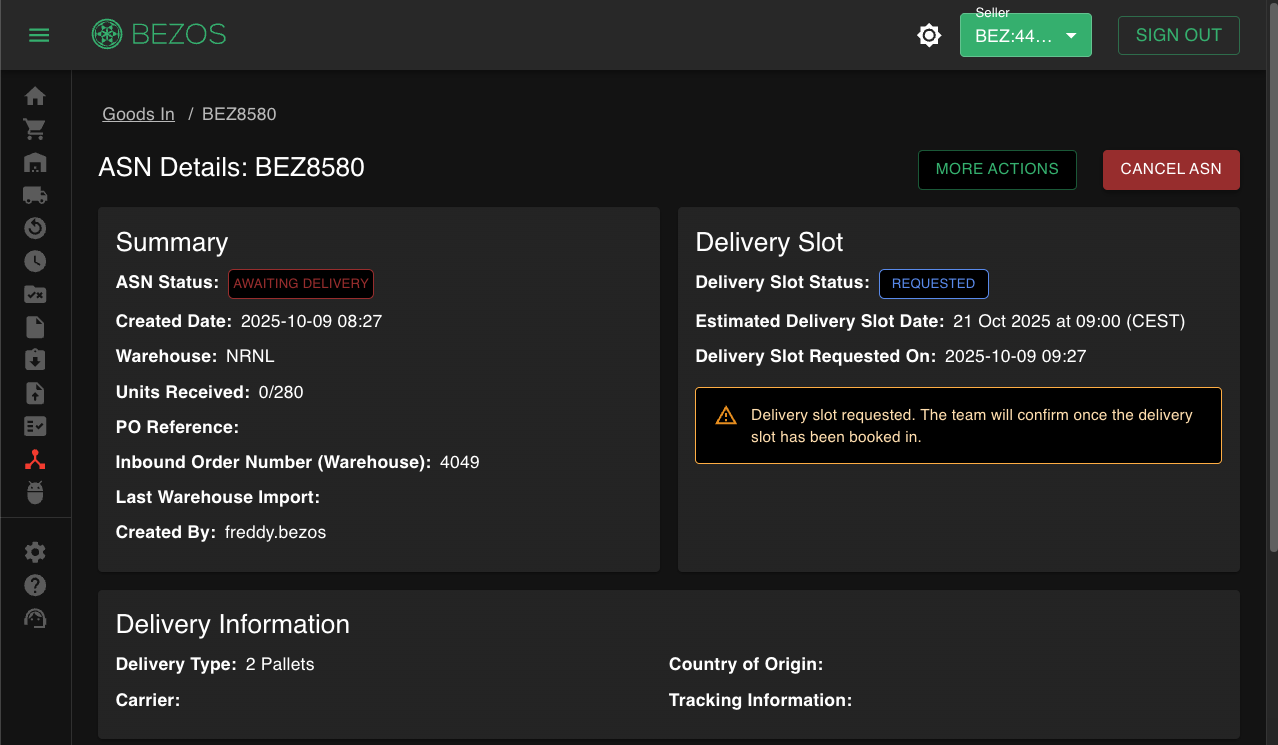The image size is (1278, 745).
Task: Click the BEZOS logo
Action: (x=159, y=35)
